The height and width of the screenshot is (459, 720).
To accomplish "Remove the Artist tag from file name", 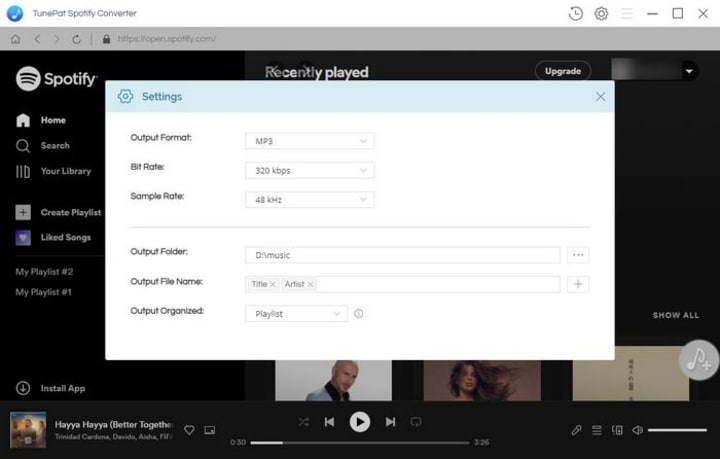I will click(310, 284).
